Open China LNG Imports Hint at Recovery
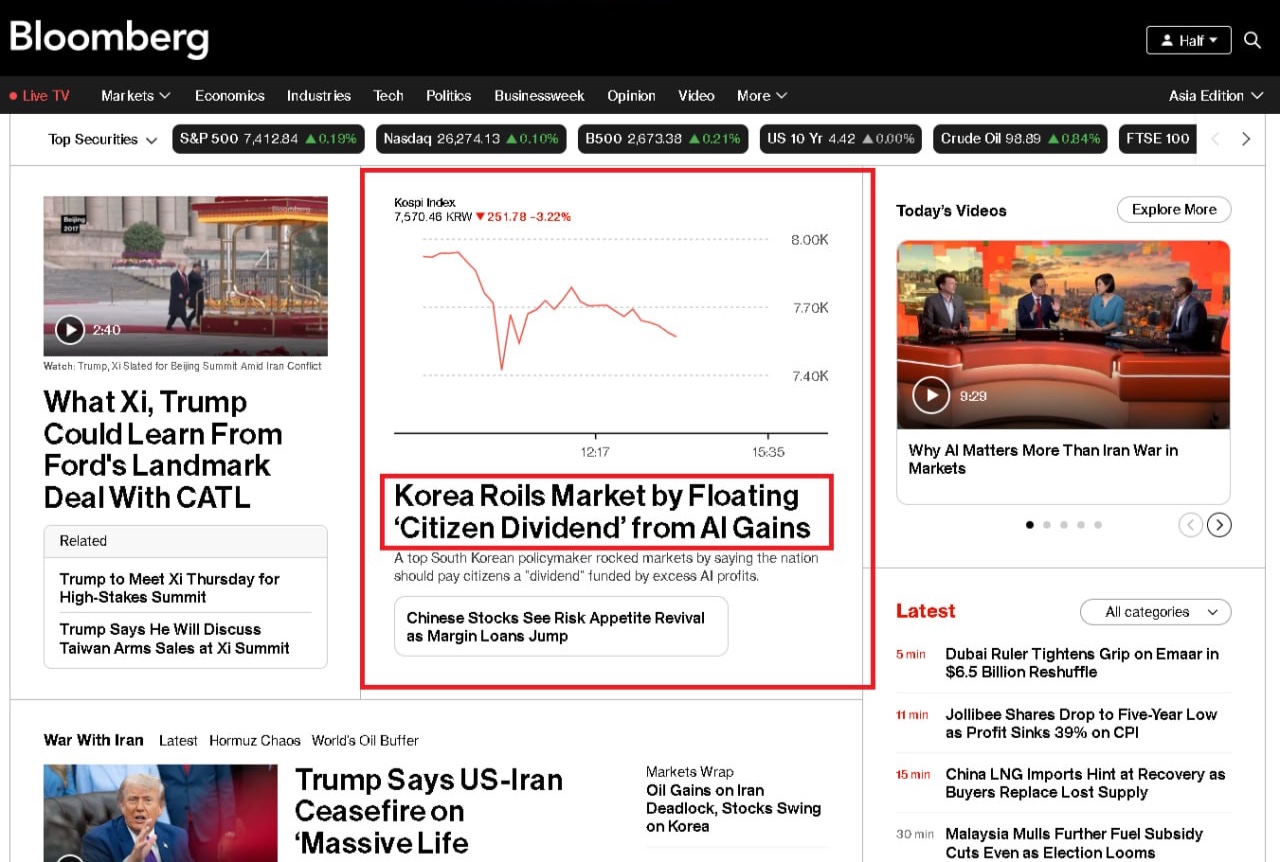 [x=1085, y=783]
